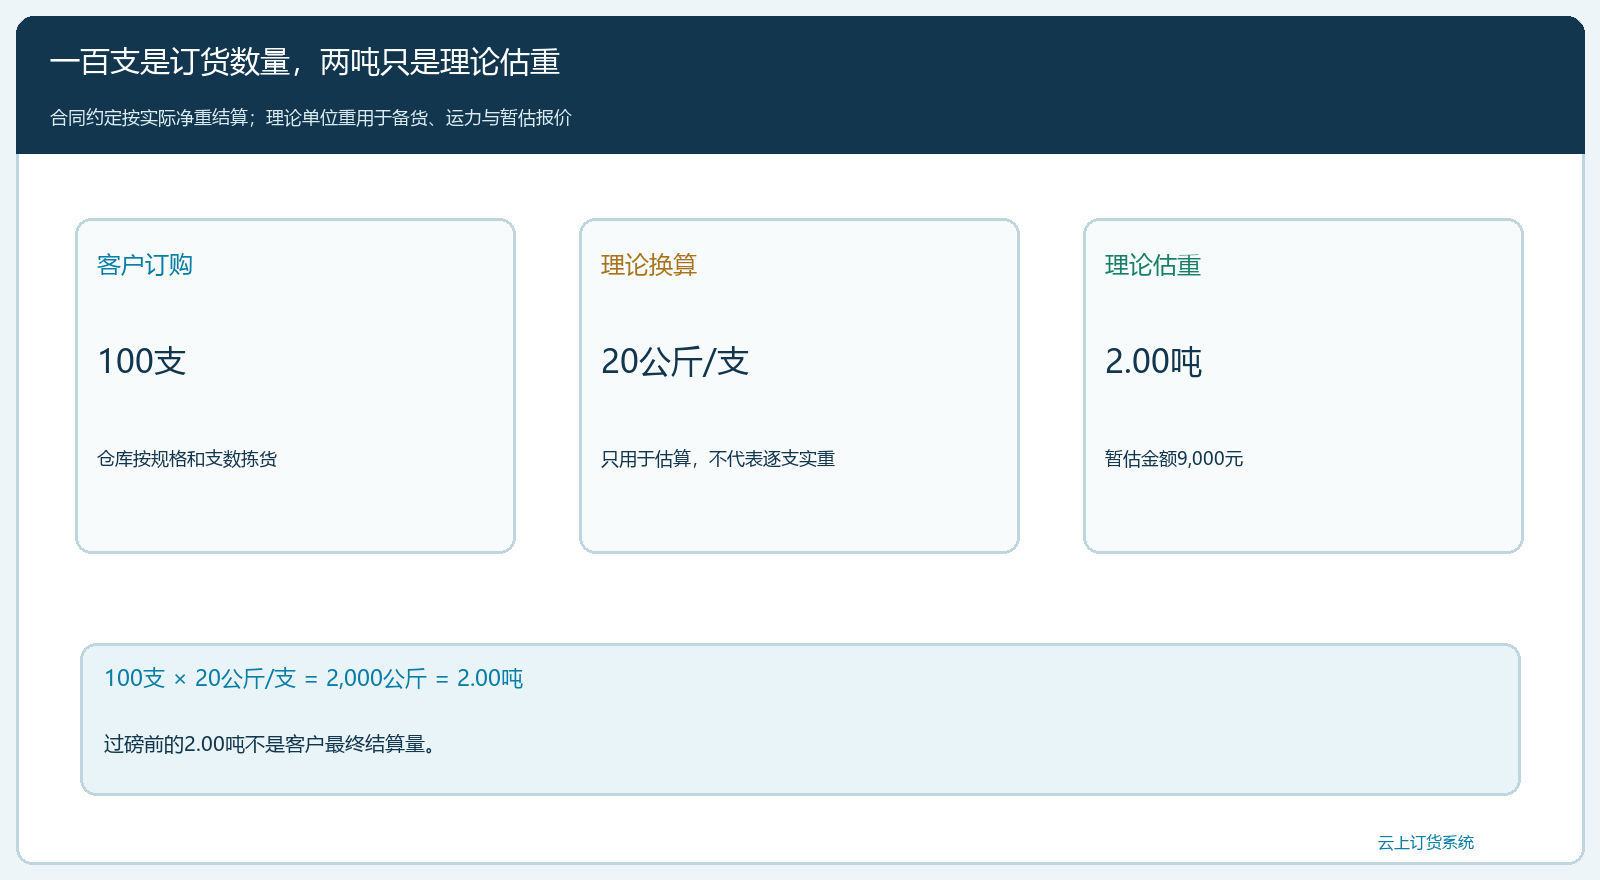Select the 理论换算 card title
Screen dimensions: 1600x880
click(649, 265)
